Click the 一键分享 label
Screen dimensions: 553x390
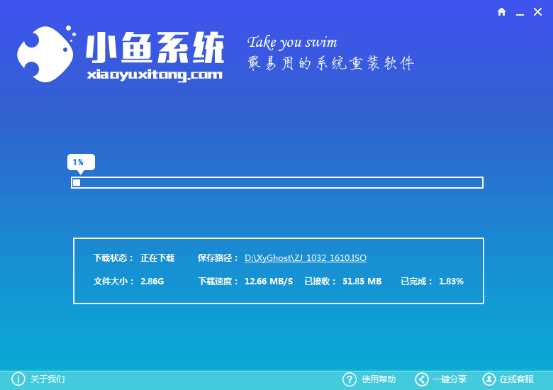tap(450, 379)
